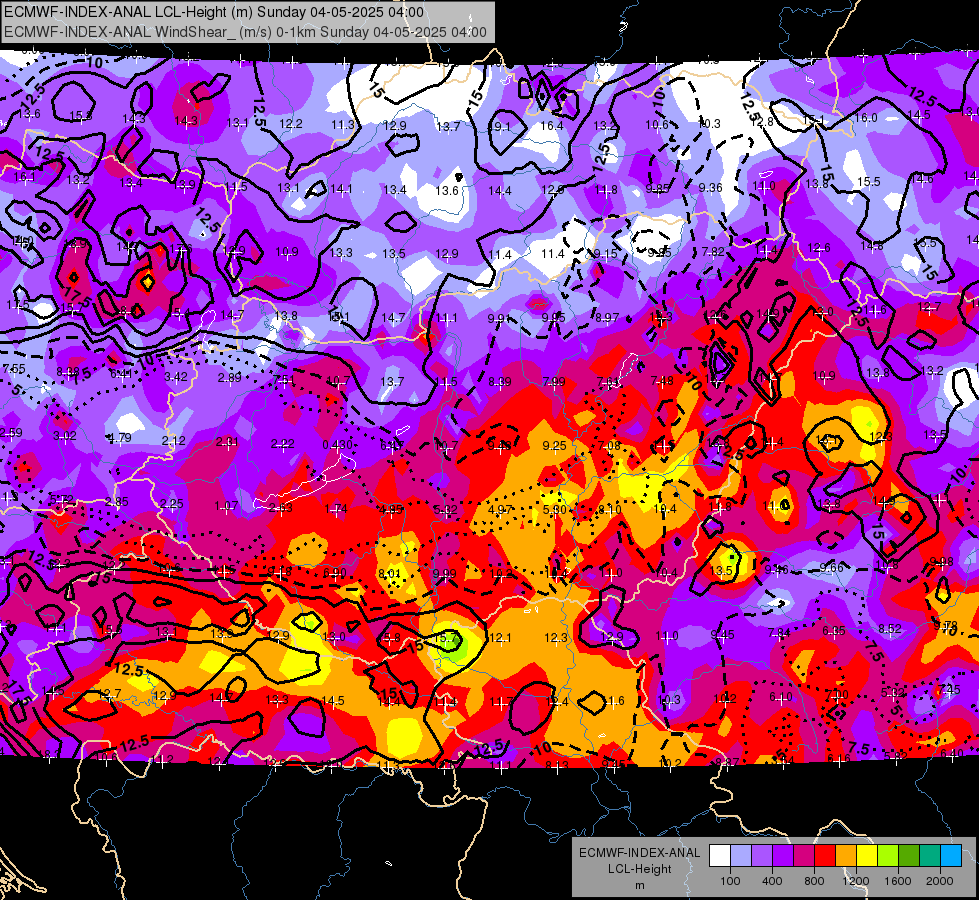Click the yellow legend swatch right of 1200
The image size is (979, 900).
[867, 856]
